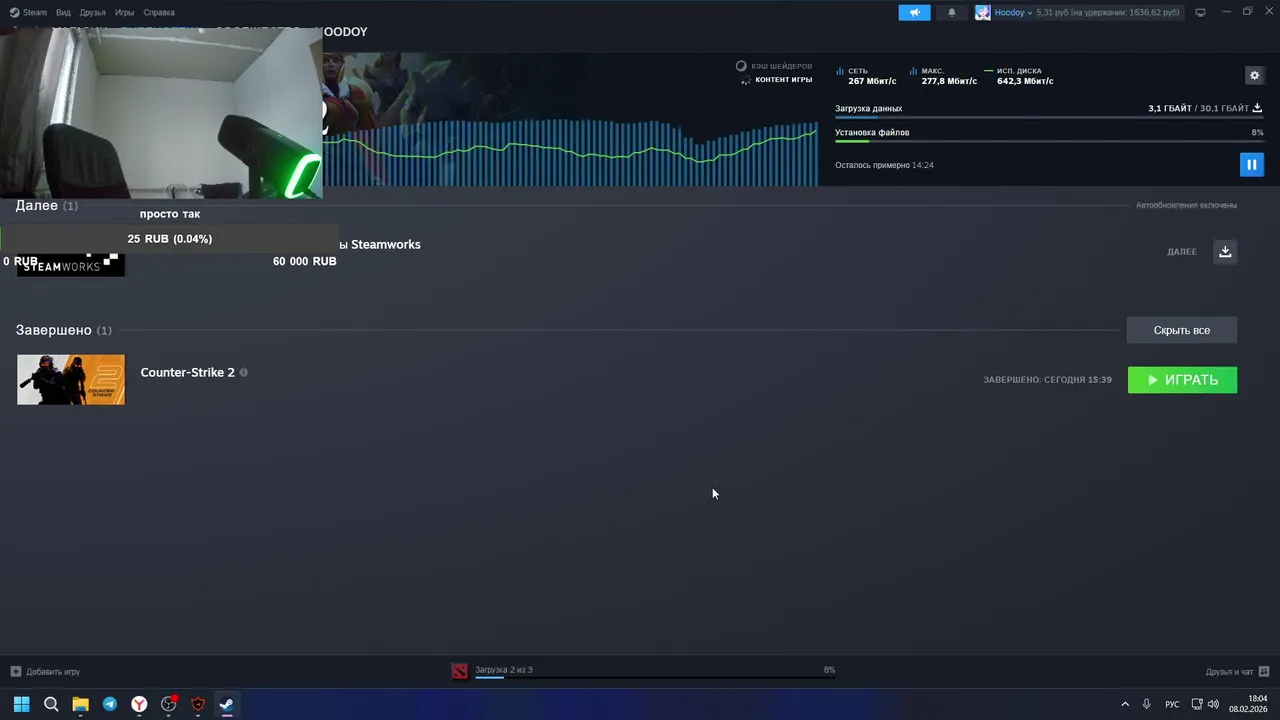Open download settings gear icon

point(1254,75)
